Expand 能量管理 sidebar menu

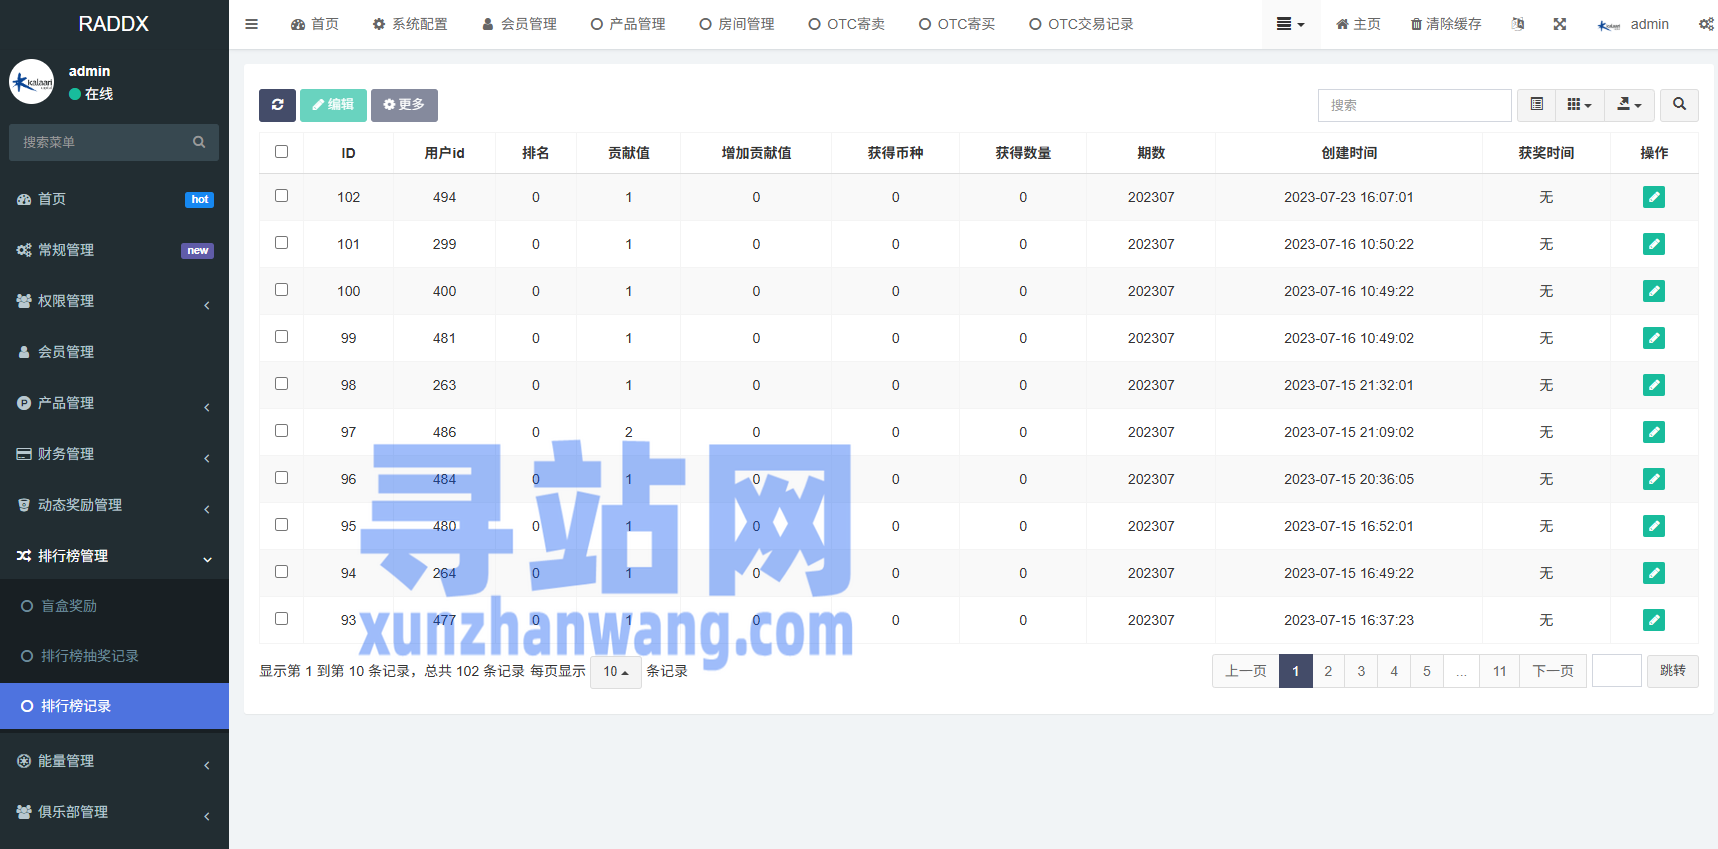click(x=114, y=761)
